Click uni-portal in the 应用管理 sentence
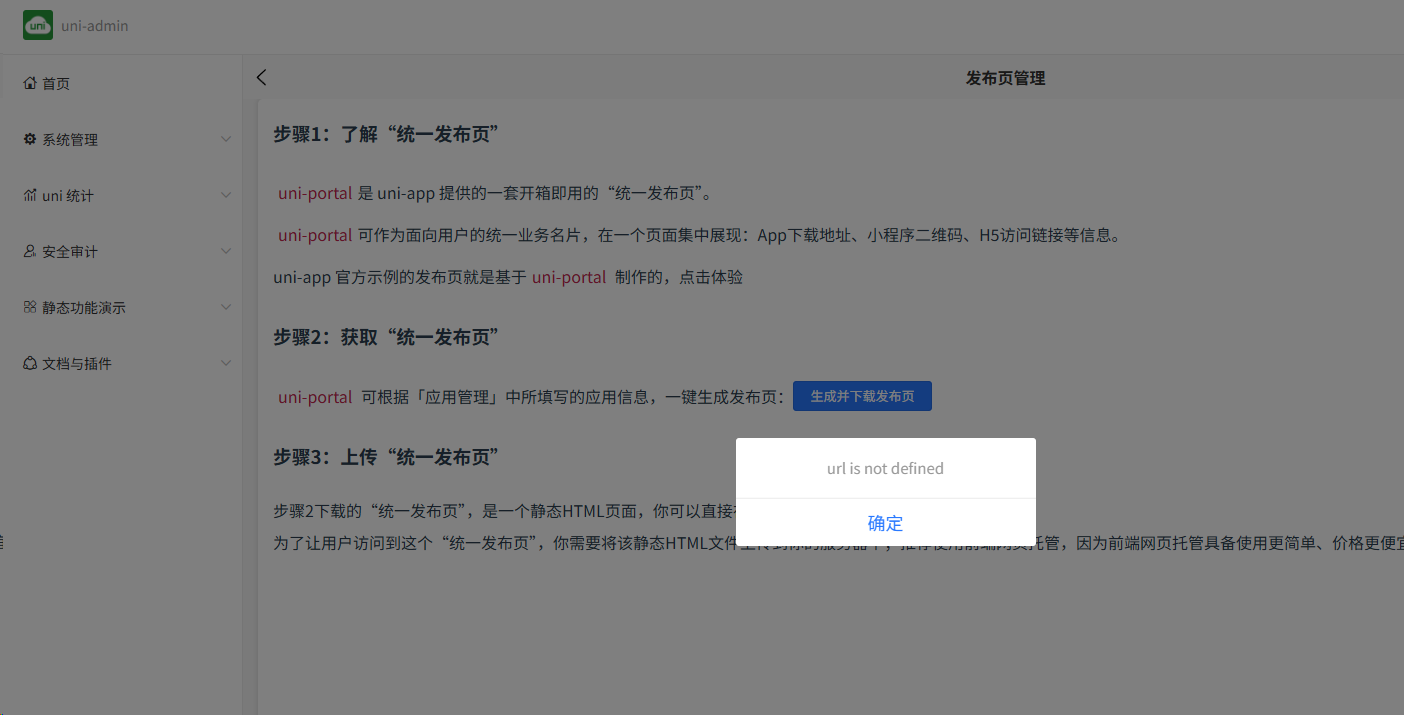Screen dimensions: 1404x715 (315, 397)
